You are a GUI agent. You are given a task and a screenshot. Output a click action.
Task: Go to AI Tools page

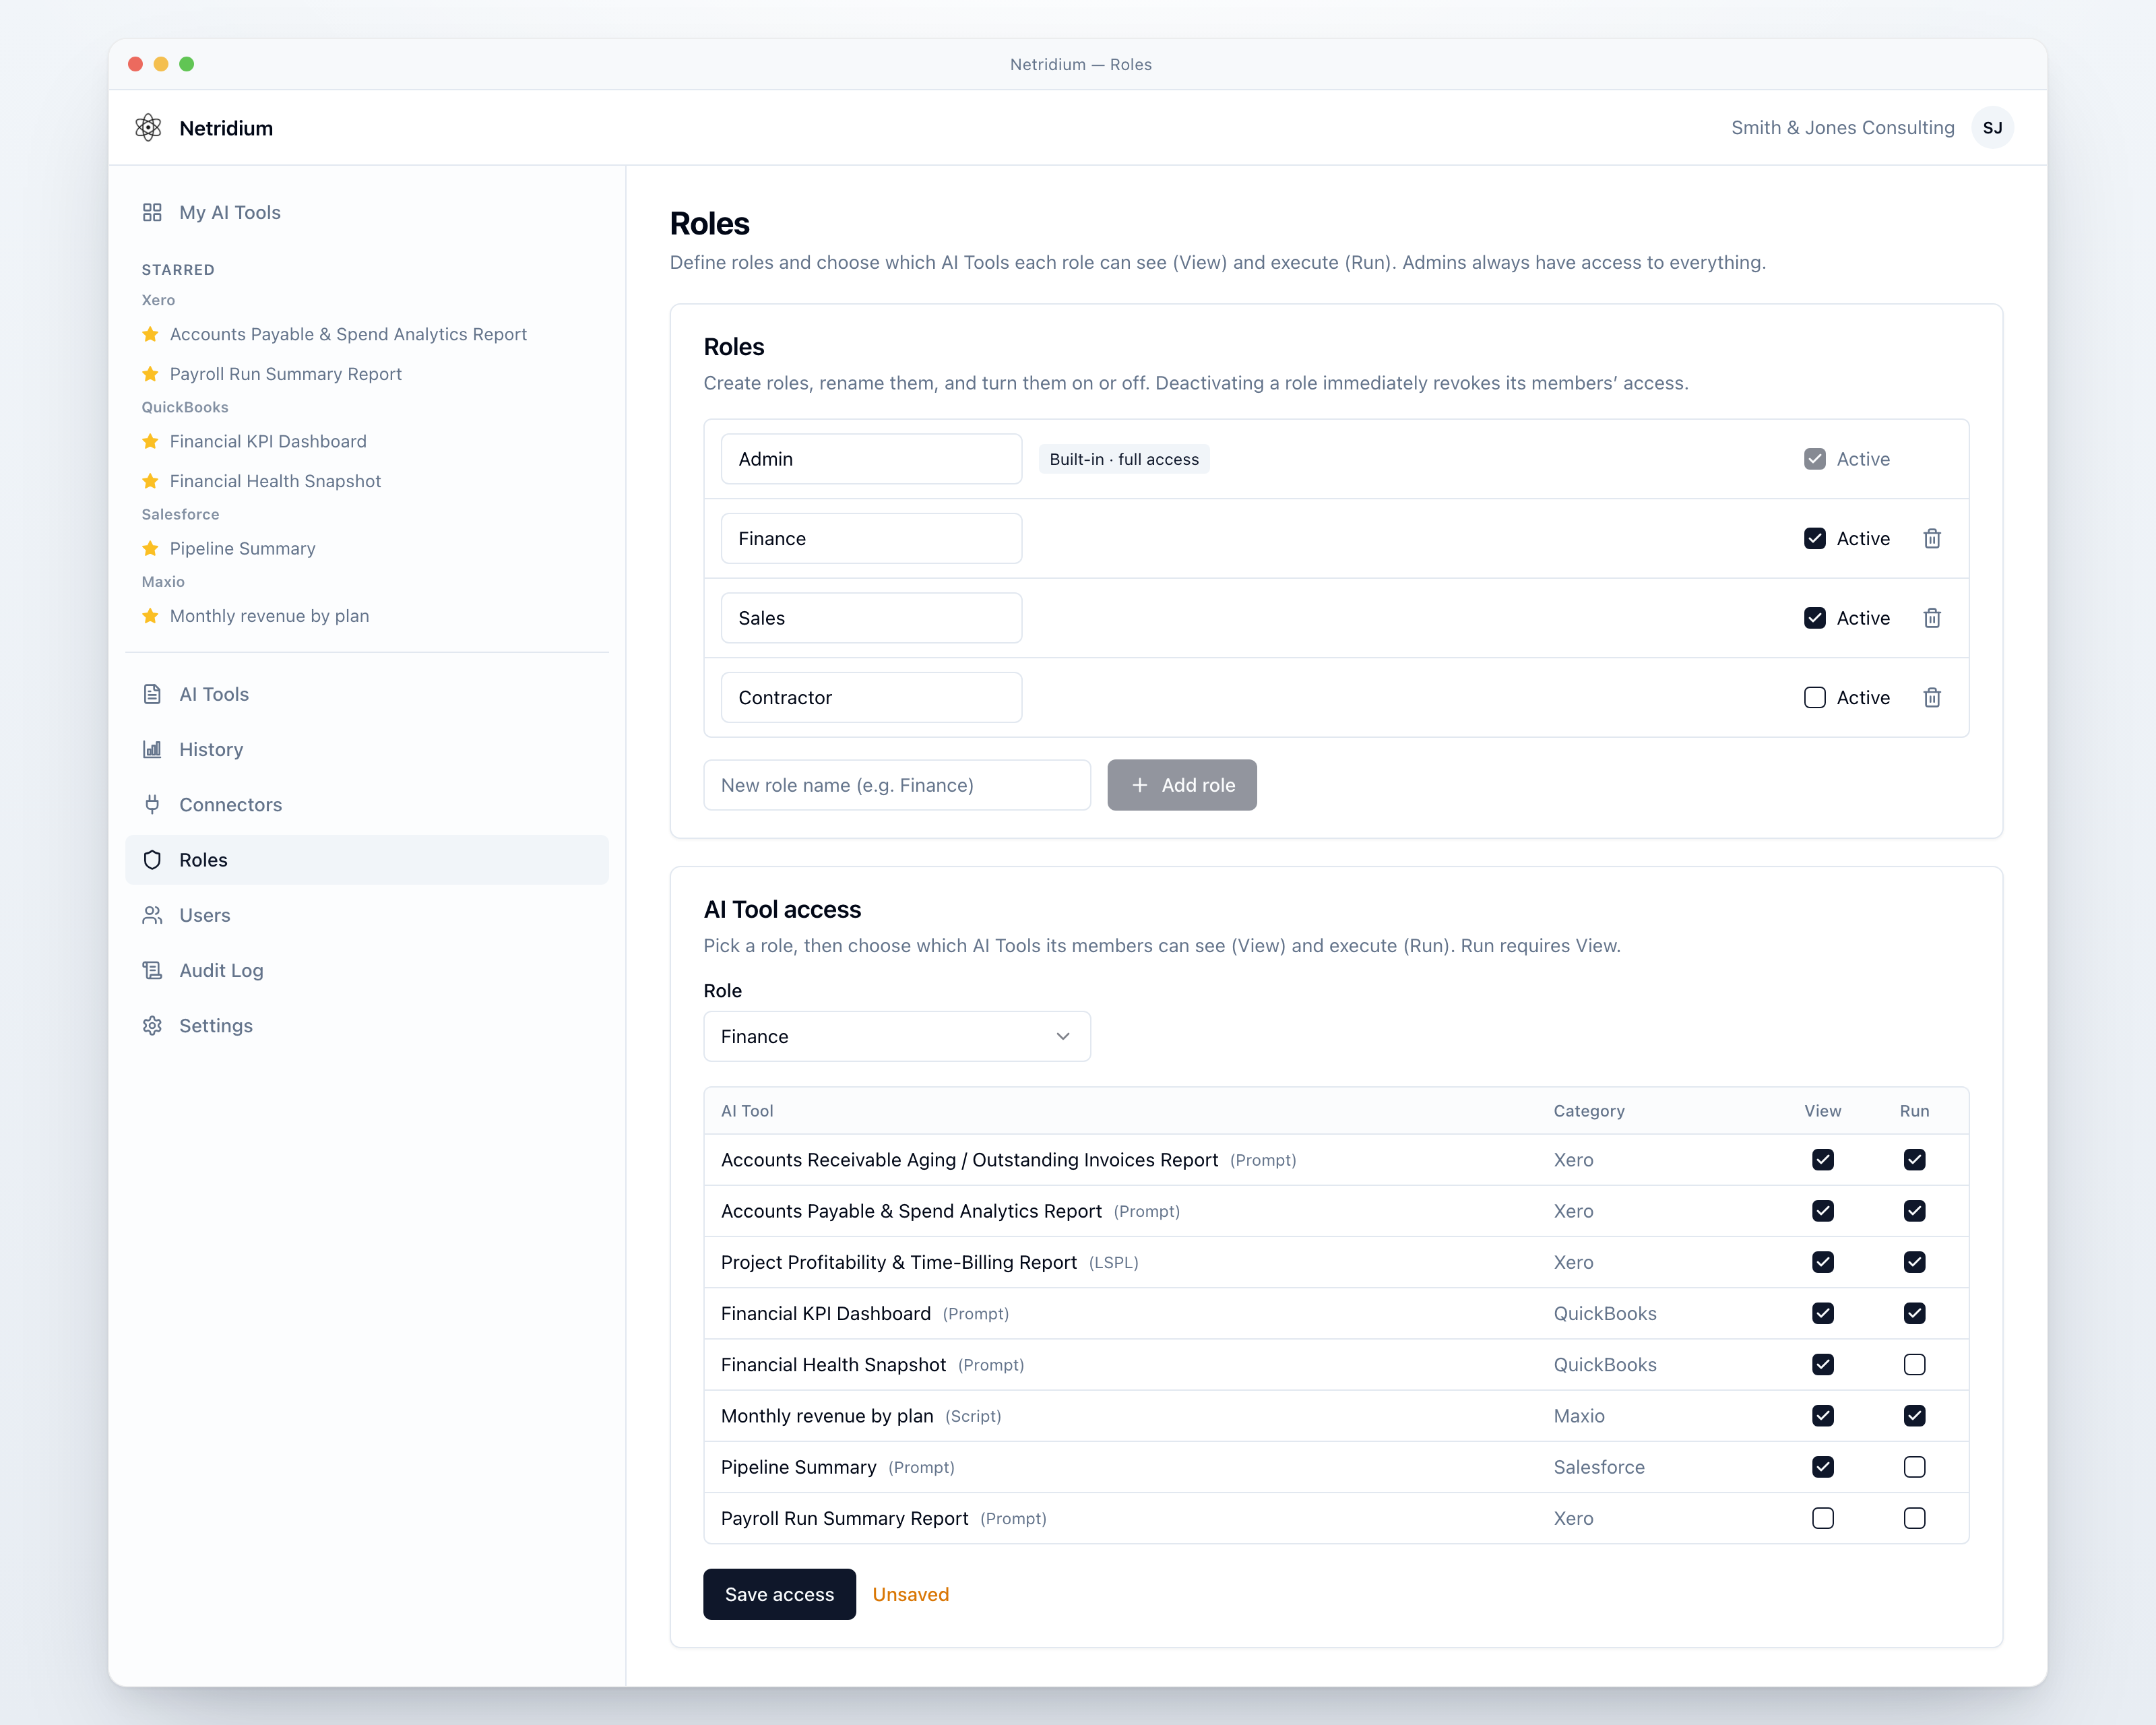coord(366,694)
